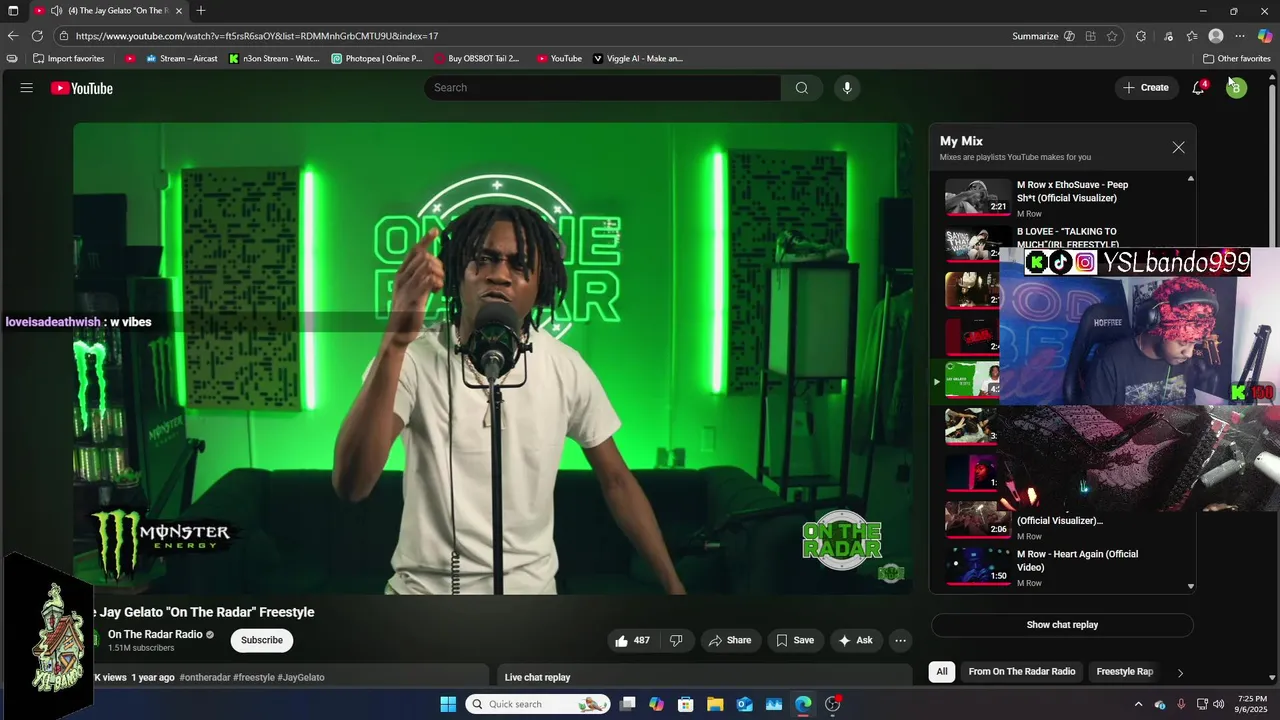
Task: Open the #ontheradar hashtag
Action: pos(205,677)
